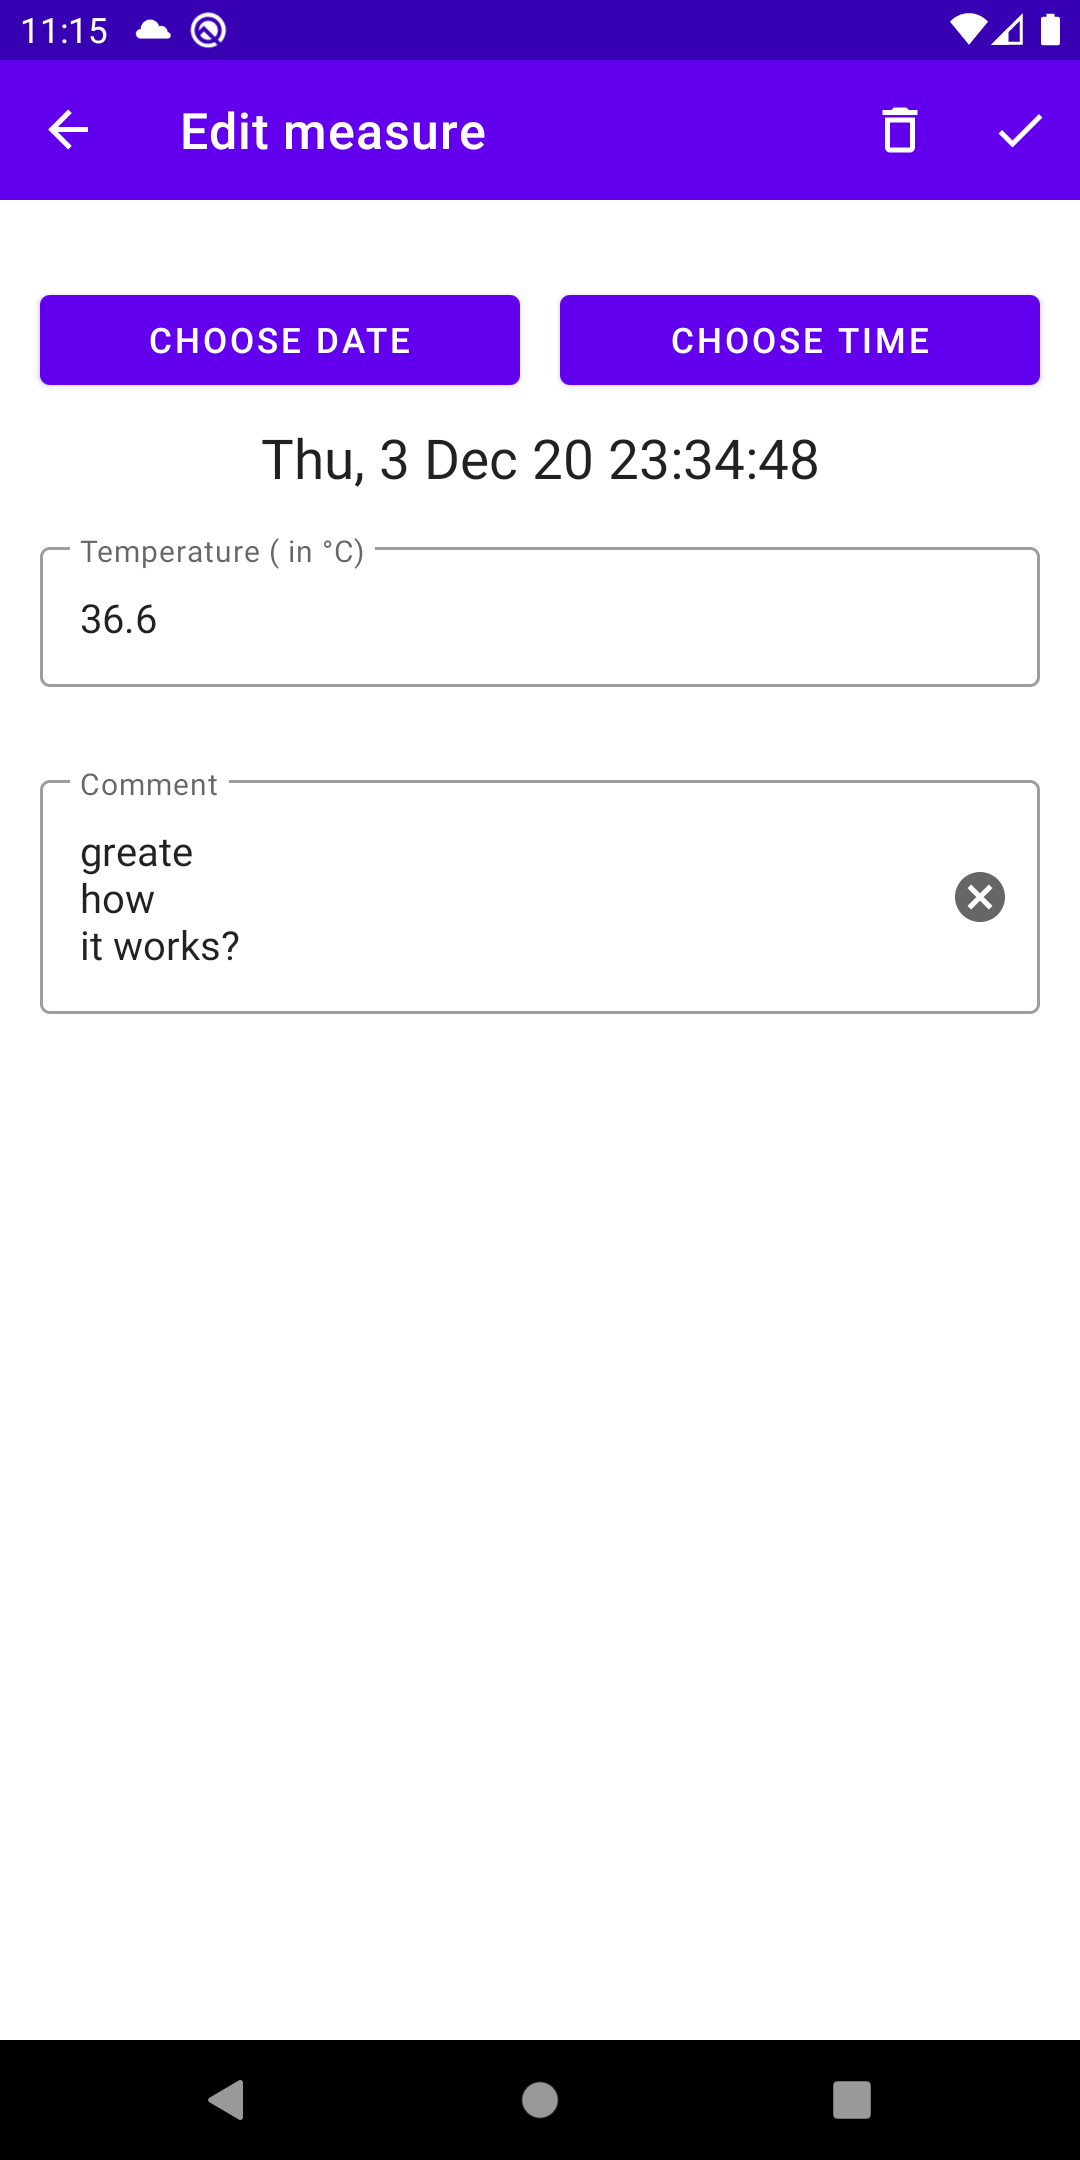The image size is (1080, 2160).
Task: Clear the Comment field text
Action: 980,897
